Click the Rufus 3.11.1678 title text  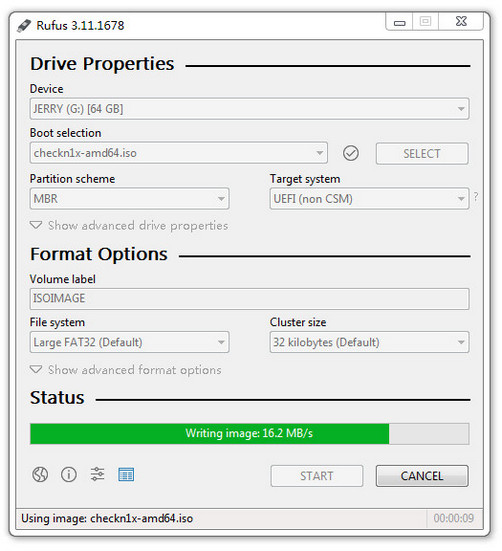point(80,26)
